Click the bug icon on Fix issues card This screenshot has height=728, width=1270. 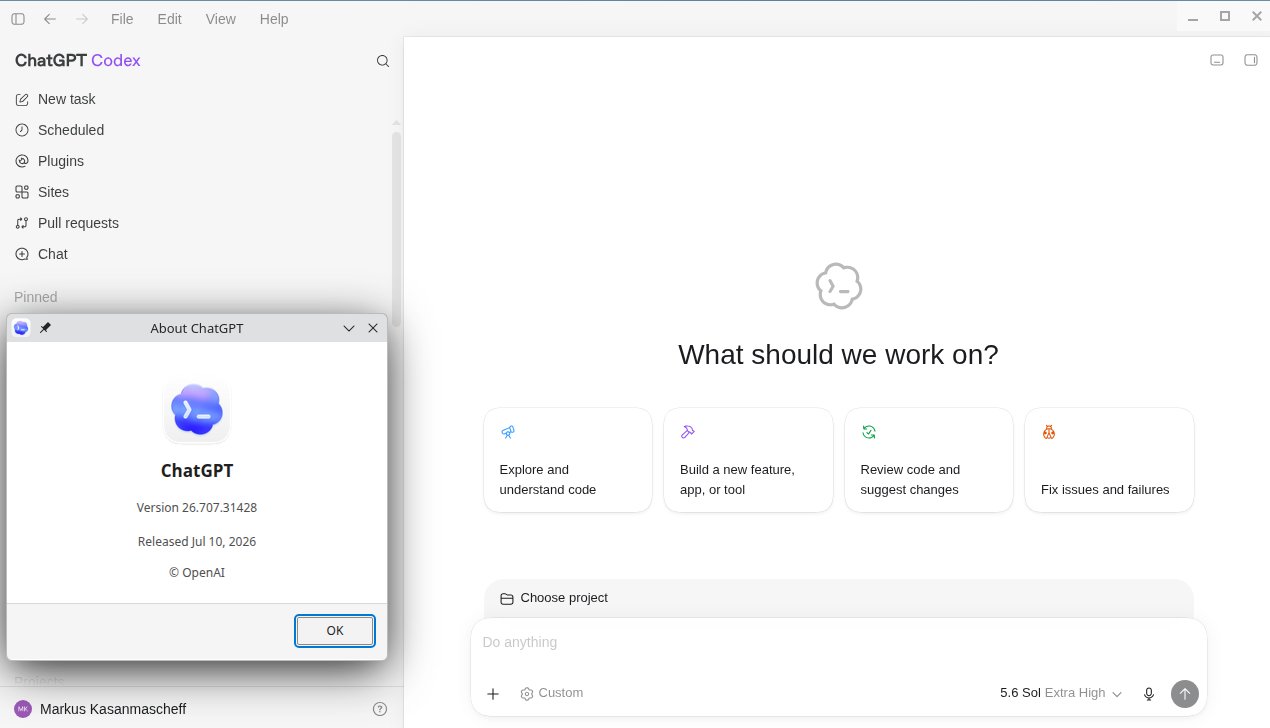click(x=1049, y=432)
